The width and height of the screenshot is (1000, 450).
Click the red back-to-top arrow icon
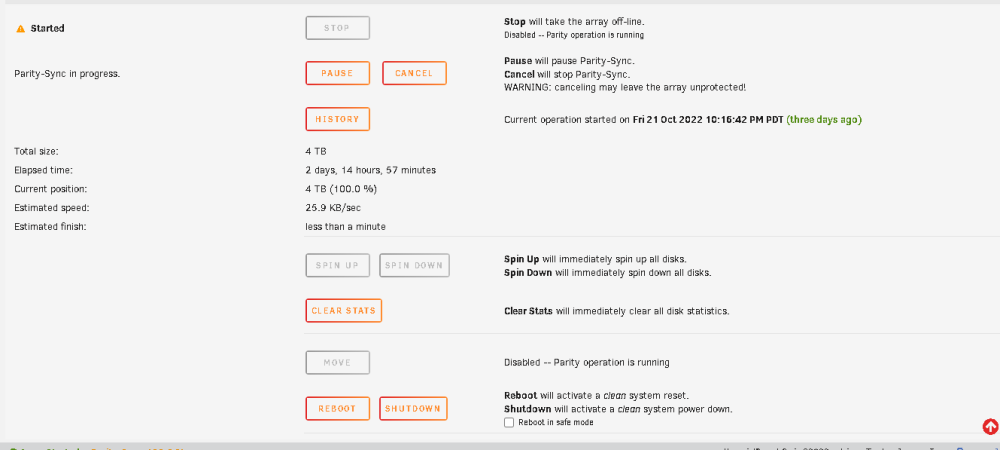pos(990,426)
